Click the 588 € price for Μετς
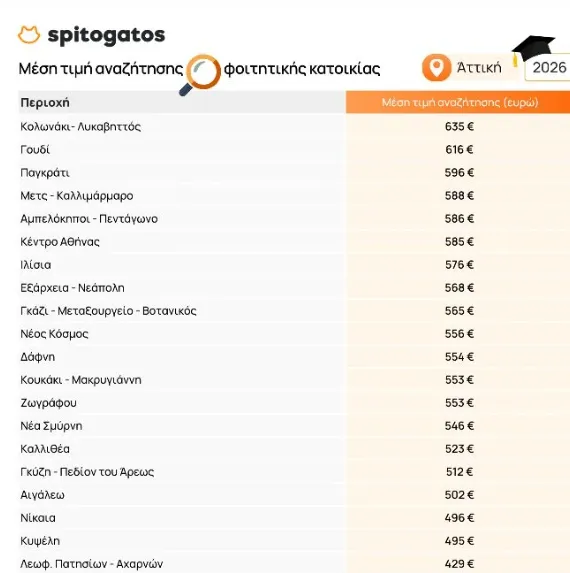This screenshot has height=573, width=570. pos(459,196)
